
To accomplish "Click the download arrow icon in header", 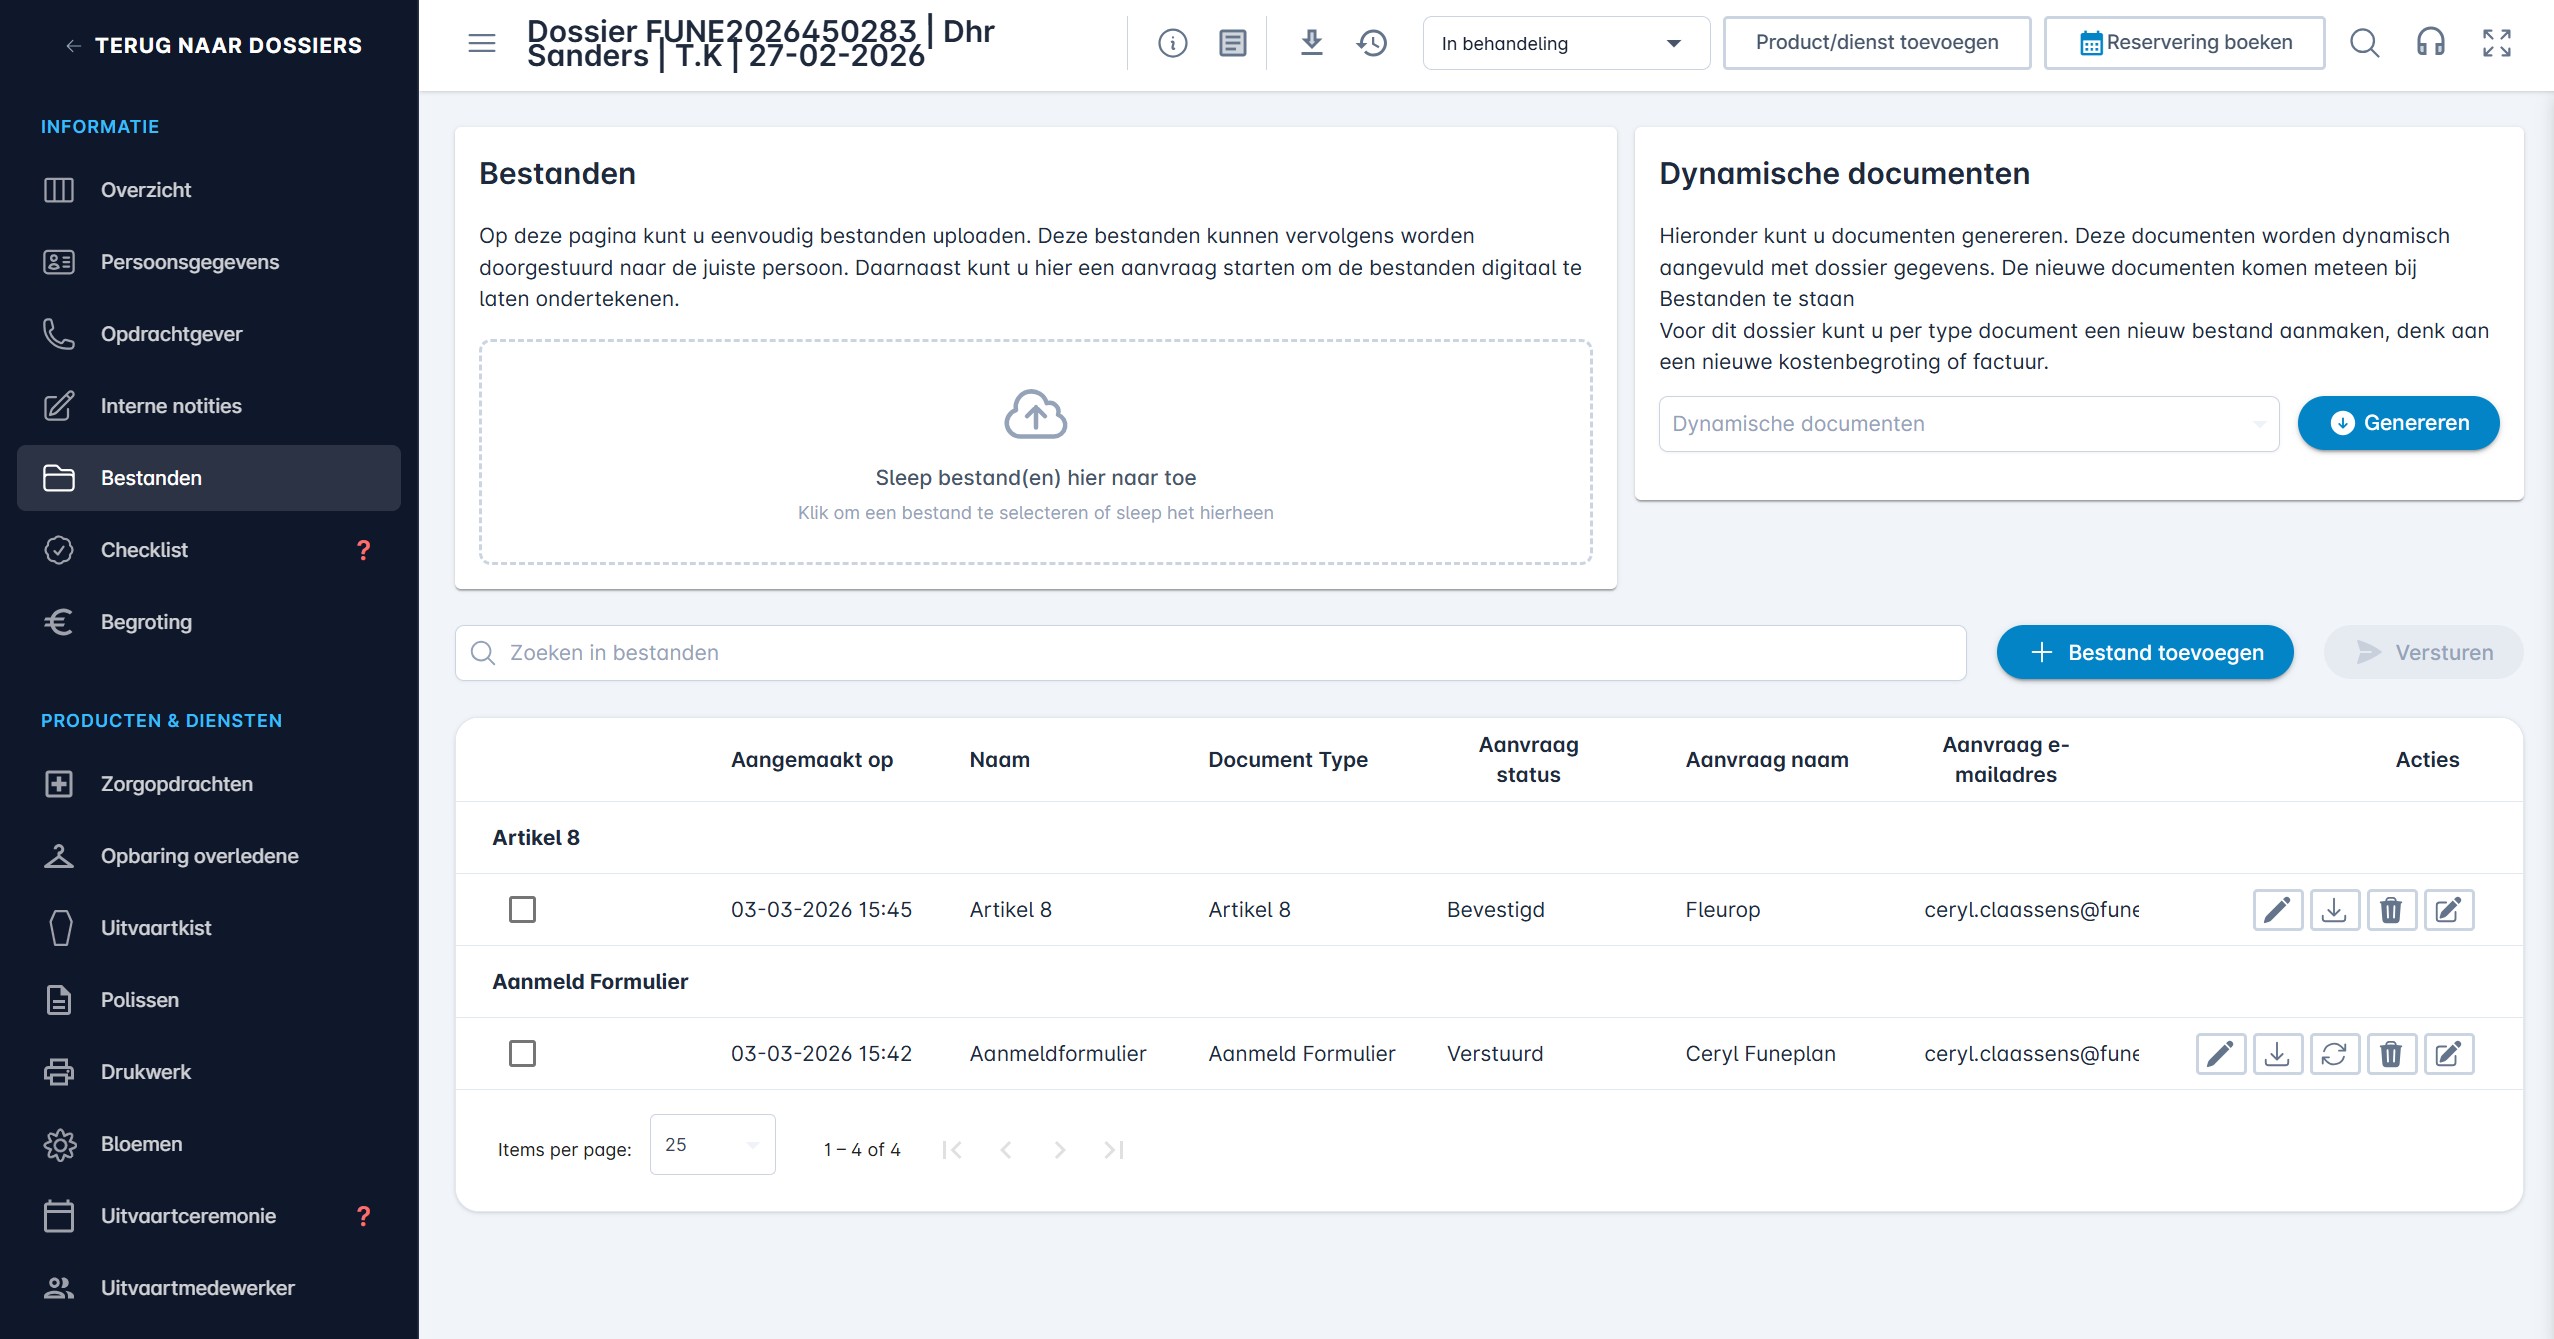I will [x=1311, y=43].
